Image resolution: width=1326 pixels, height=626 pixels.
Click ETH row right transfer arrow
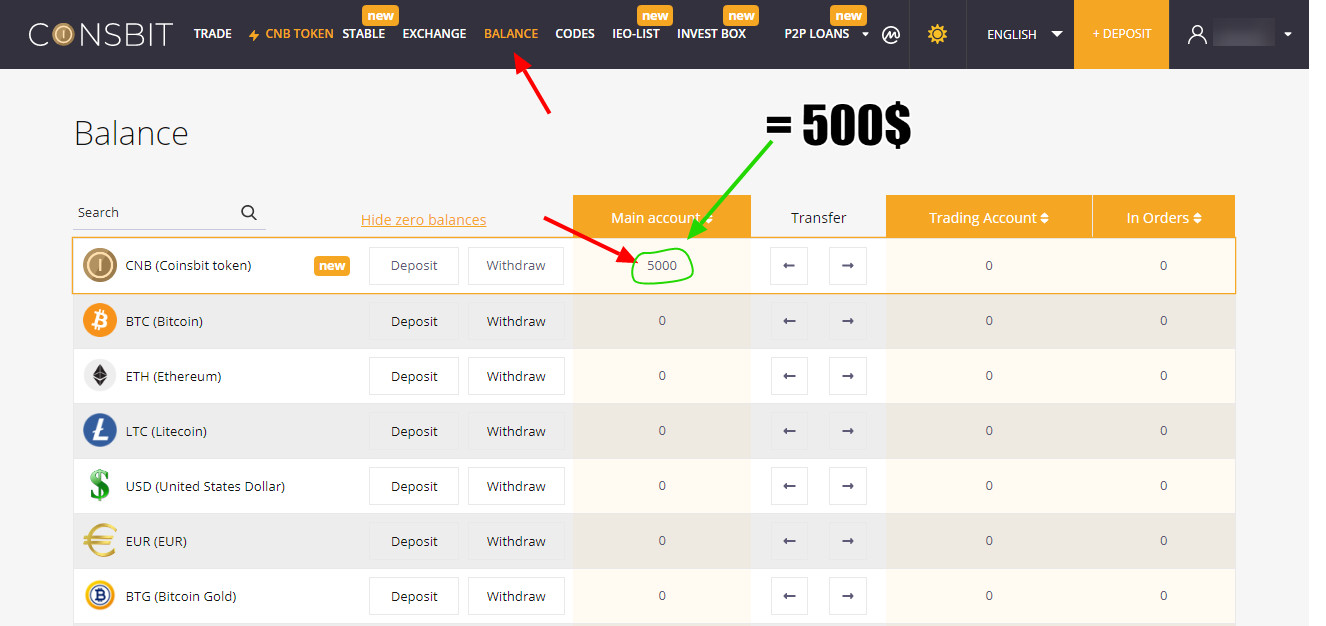click(848, 376)
